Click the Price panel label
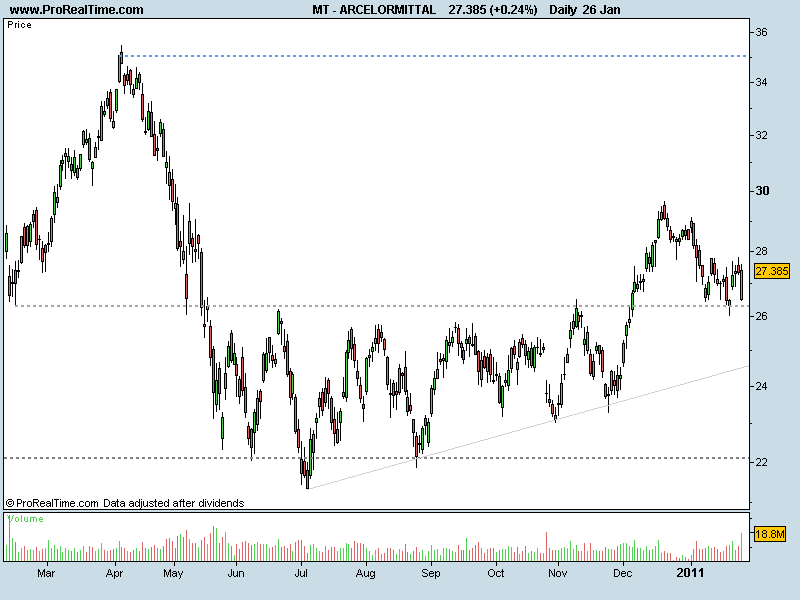 (x=19, y=24)
